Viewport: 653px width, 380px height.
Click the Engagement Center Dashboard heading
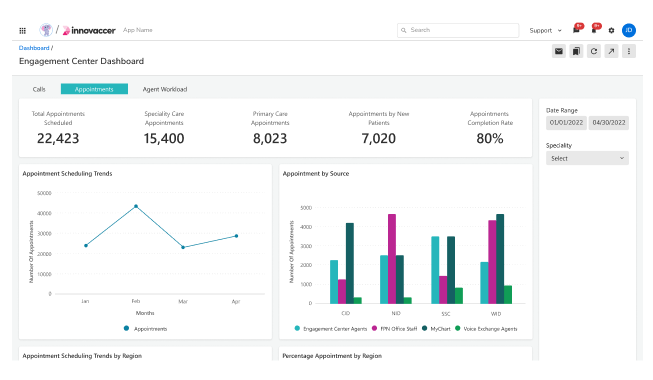coord(82,61)
